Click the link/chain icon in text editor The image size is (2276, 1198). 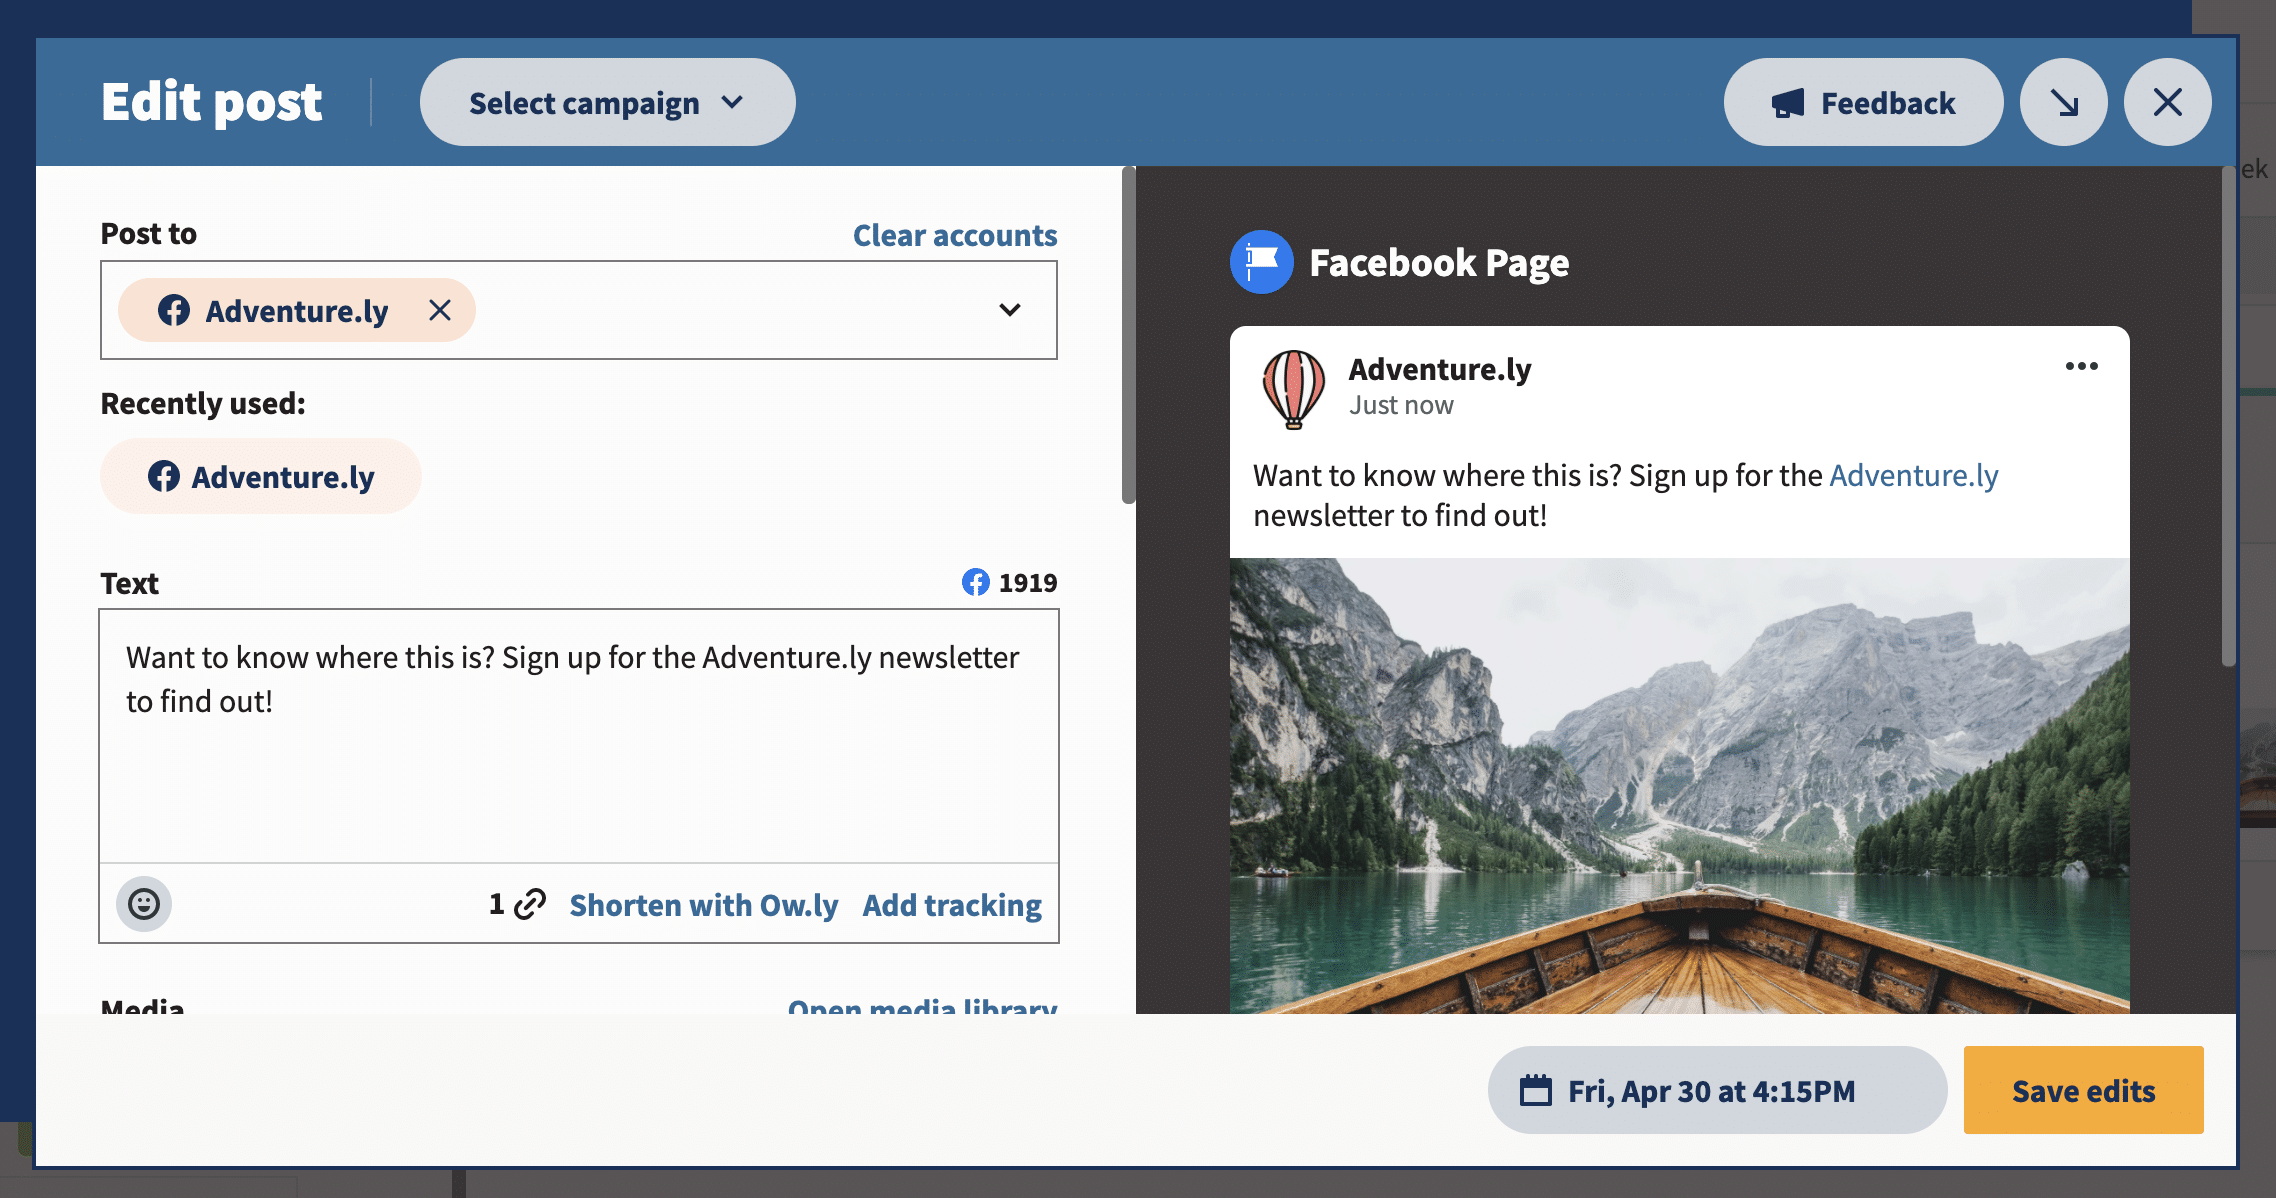click(527, 905)
